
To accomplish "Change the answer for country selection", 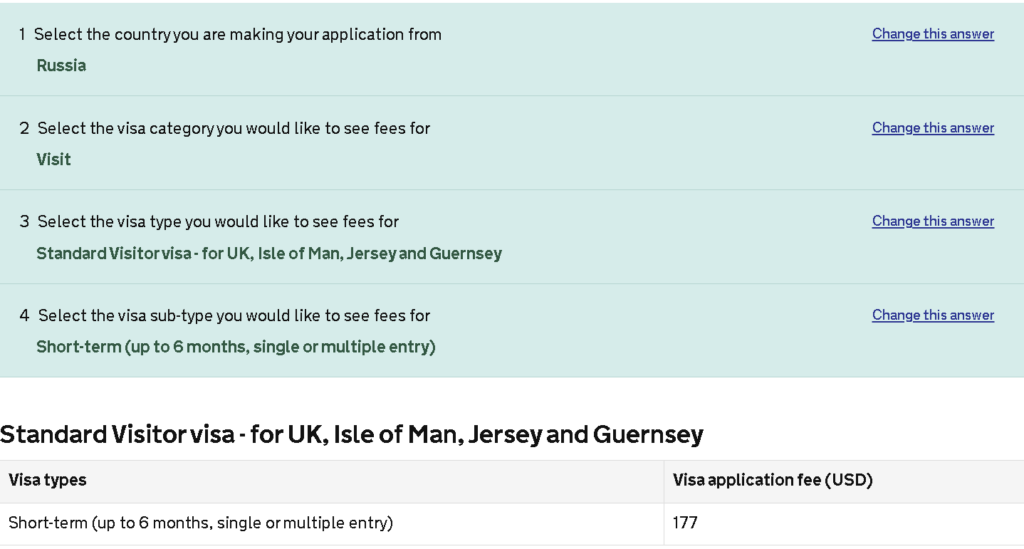I will point(932,34).
